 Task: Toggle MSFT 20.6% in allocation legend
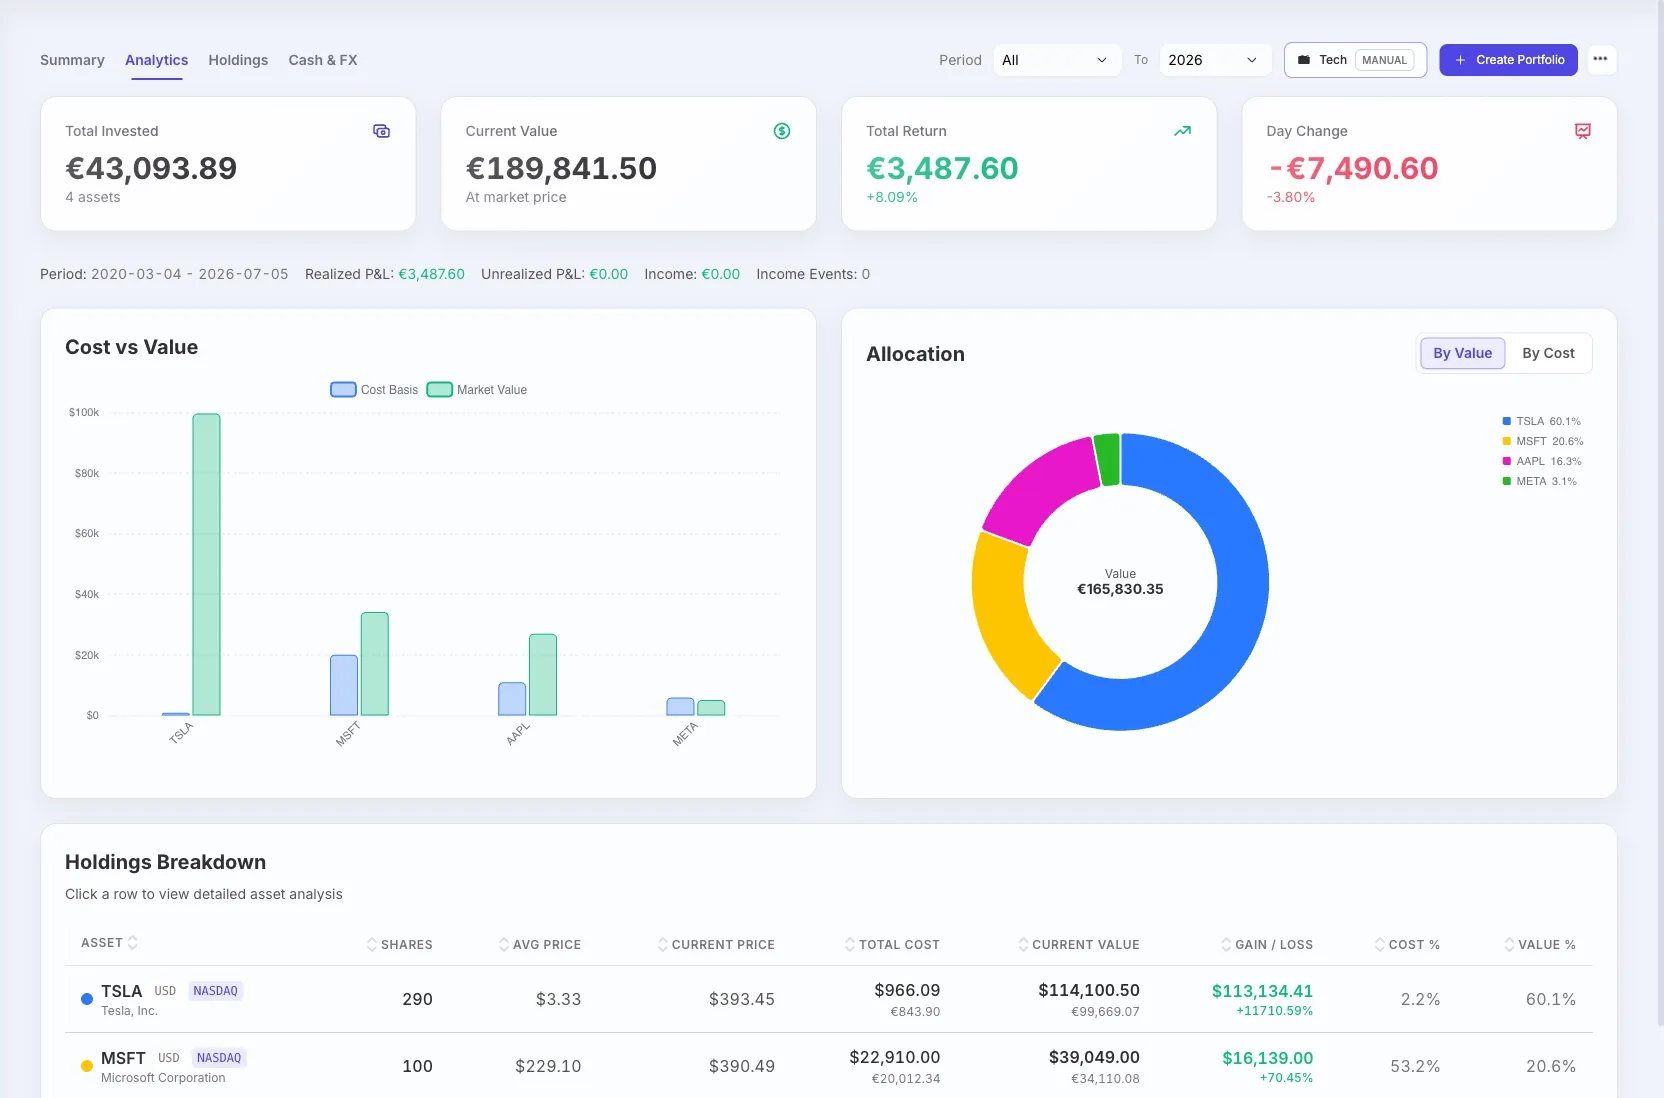pyautogui.click(x=1542, y=441)
